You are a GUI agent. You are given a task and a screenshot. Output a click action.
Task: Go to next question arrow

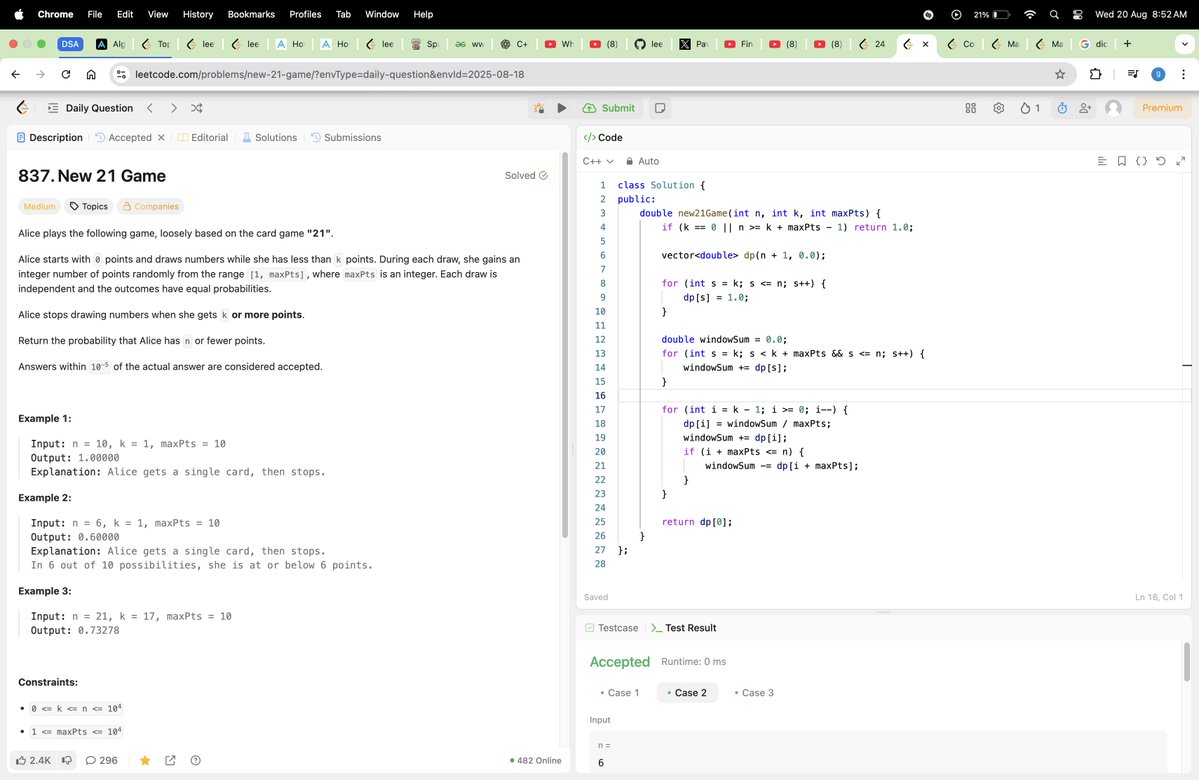pos(174,108)
